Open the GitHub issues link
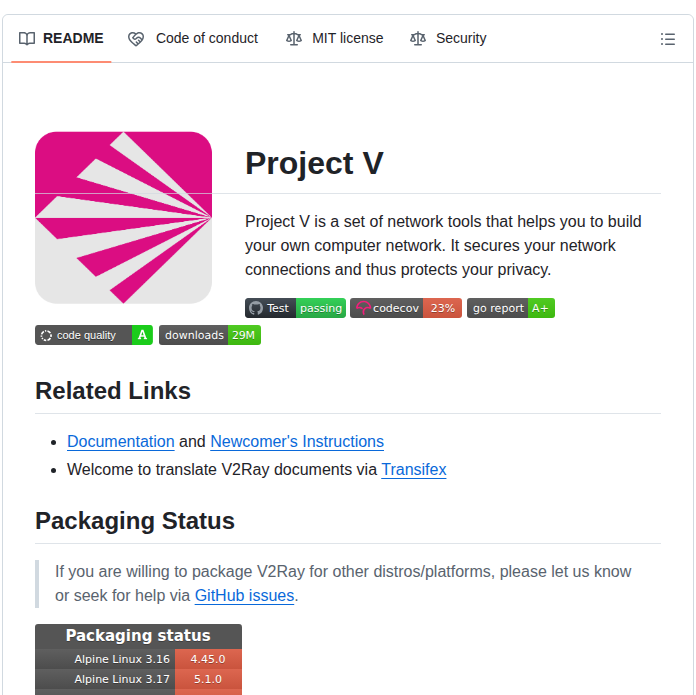 [244, 596]
